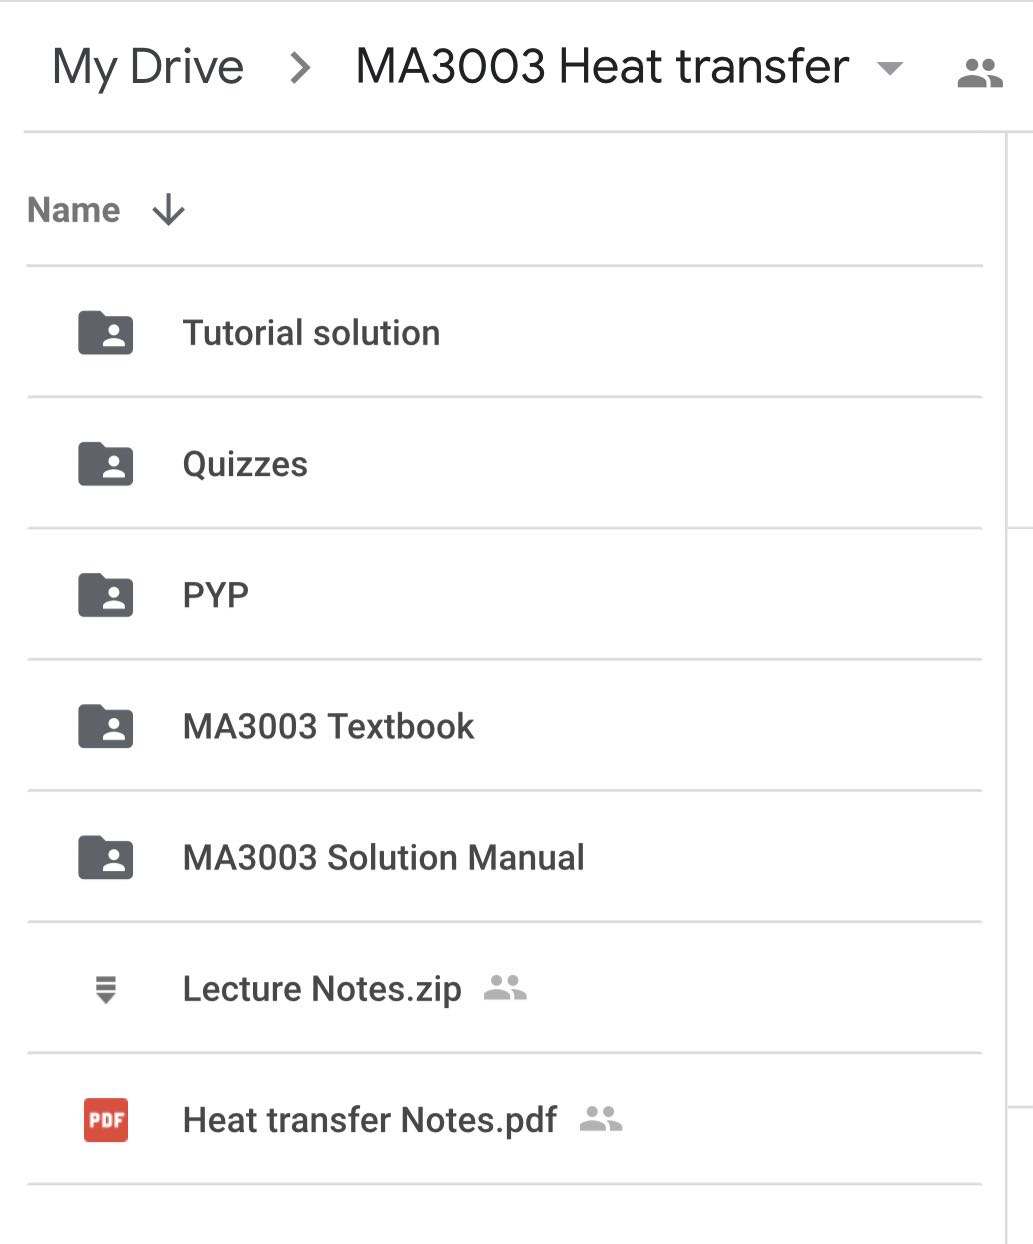Select the Tutorial solution row by its name

coord(311,332)
